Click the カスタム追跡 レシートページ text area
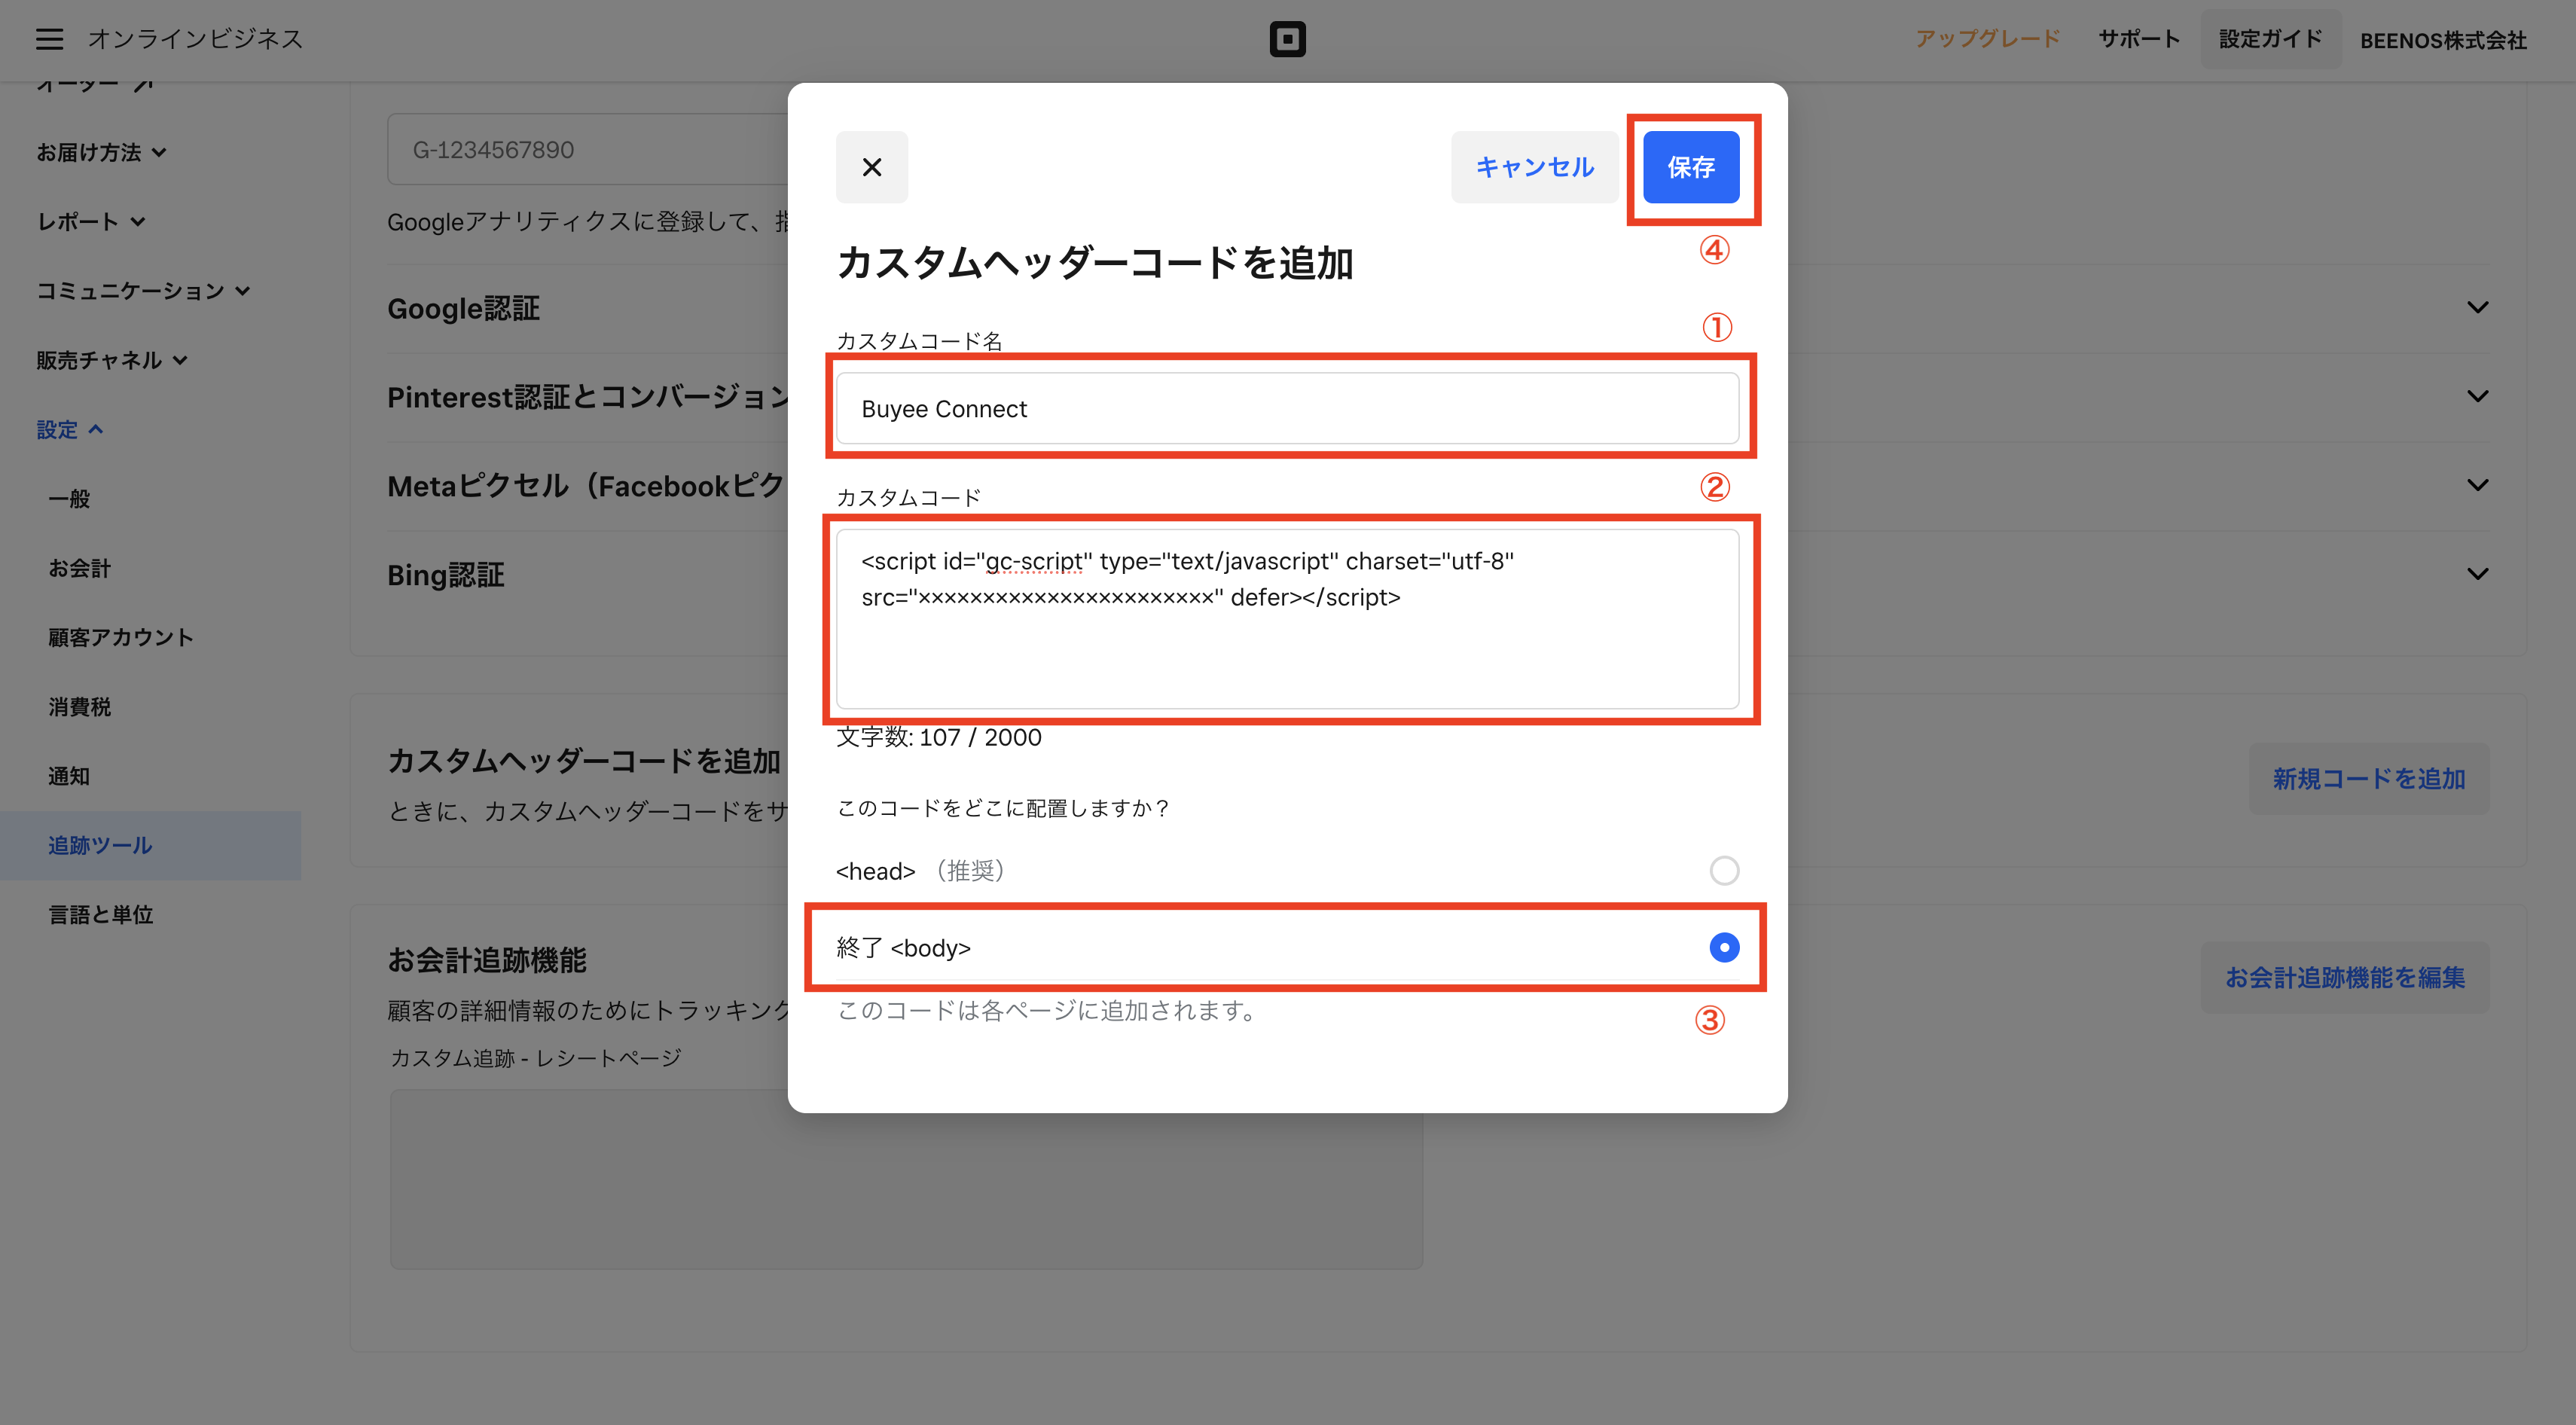 coord(906,1179)
